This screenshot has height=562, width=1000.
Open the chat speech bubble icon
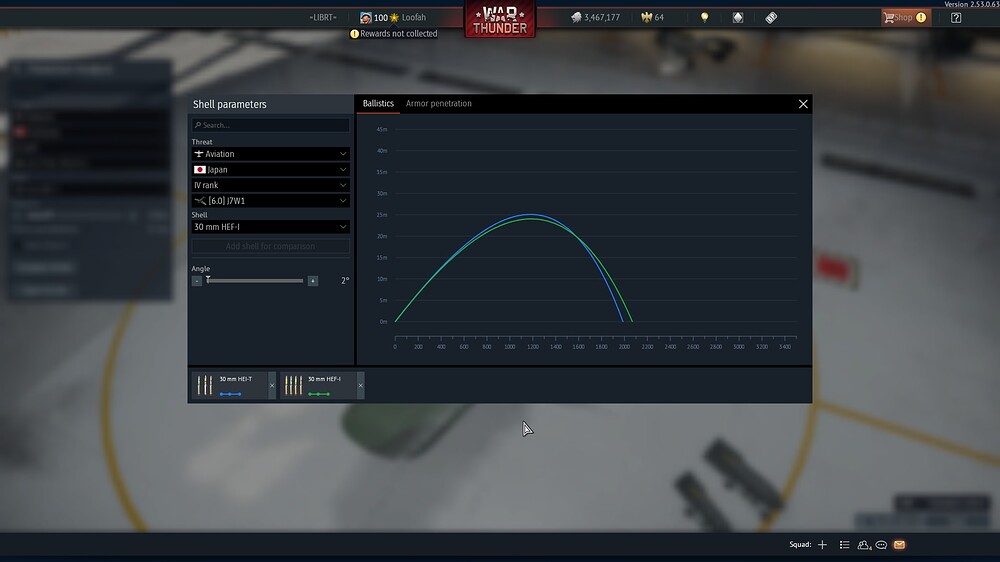881,545
